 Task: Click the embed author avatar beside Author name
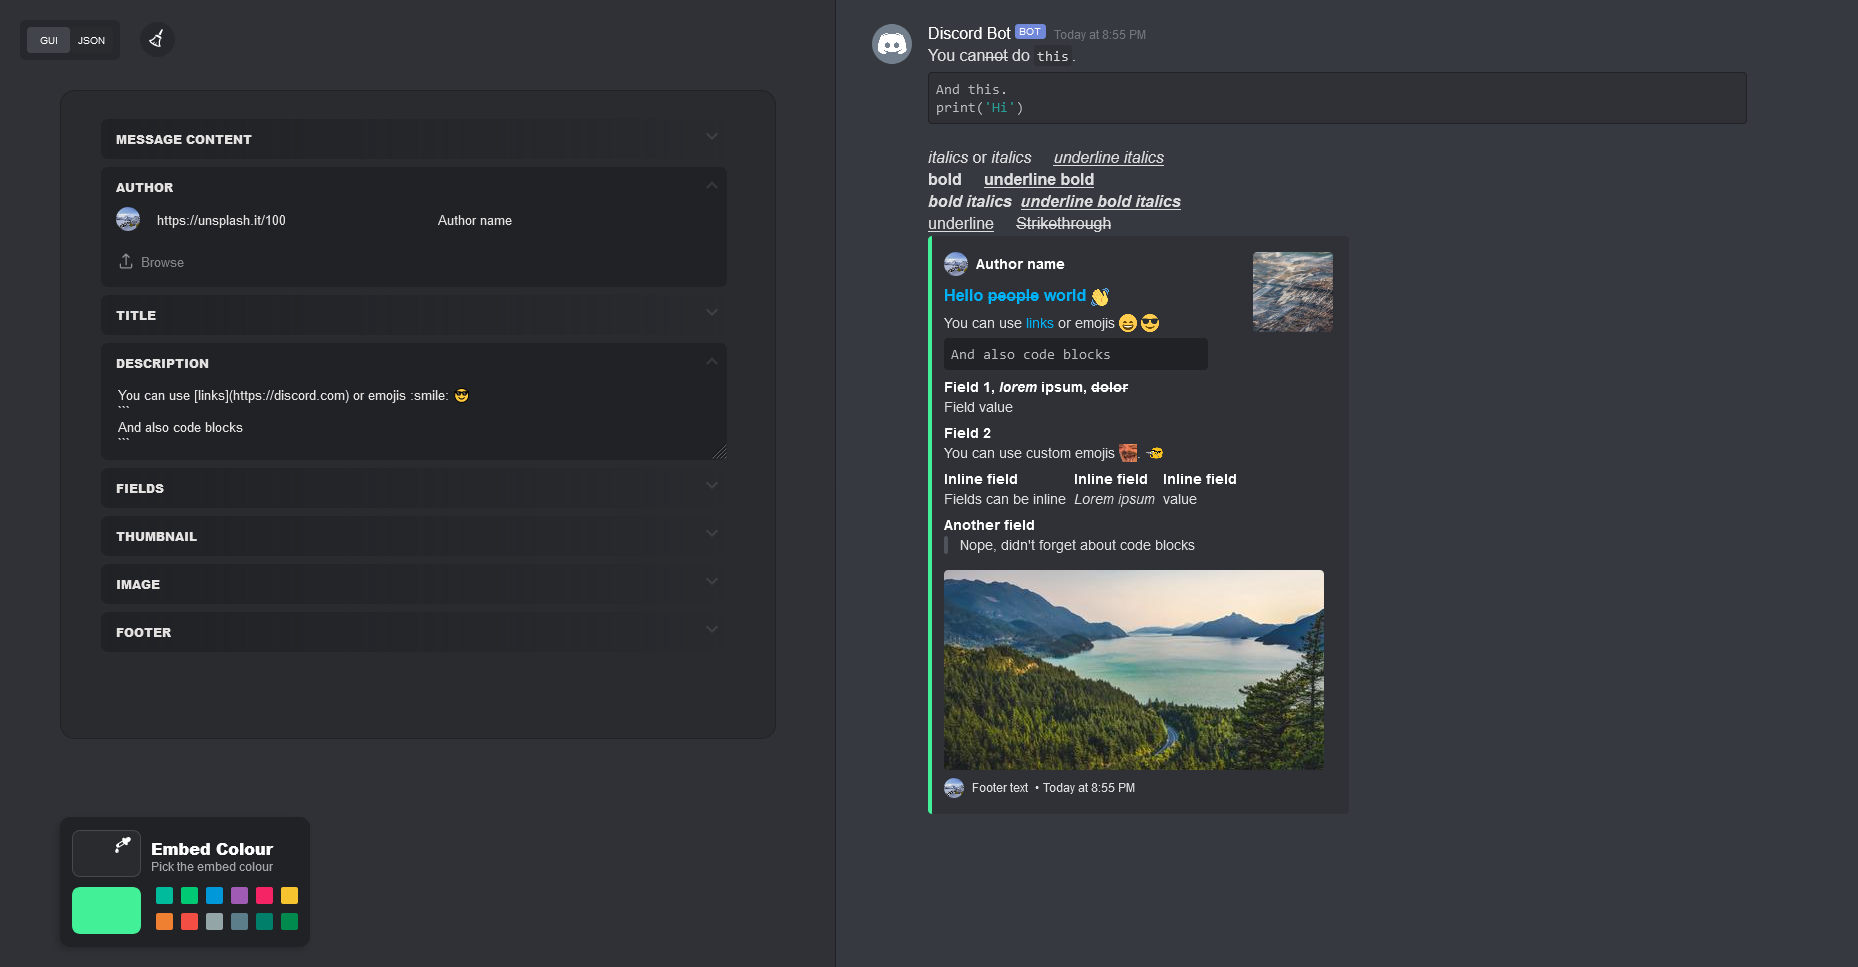coord(956,264)
